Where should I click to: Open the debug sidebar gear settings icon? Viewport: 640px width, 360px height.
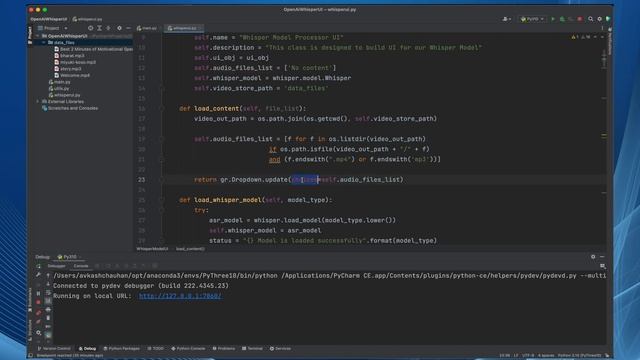point(38,333)
